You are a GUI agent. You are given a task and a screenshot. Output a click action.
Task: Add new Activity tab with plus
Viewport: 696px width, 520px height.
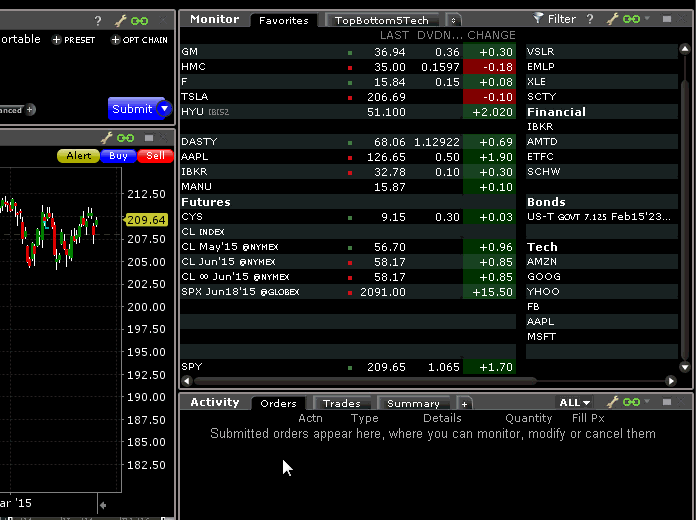click(x=464, y=404)
